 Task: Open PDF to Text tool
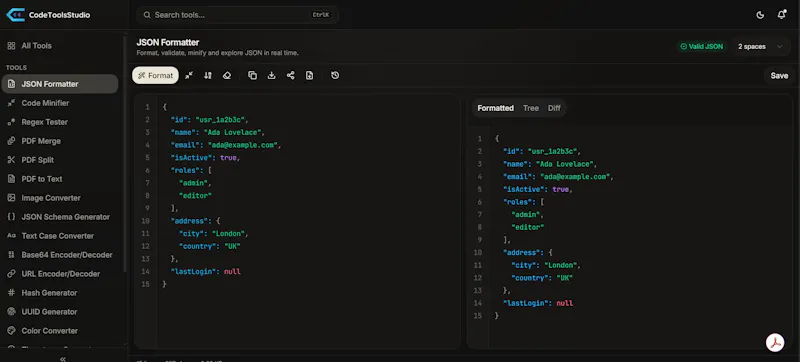click(x=60, y=179)
